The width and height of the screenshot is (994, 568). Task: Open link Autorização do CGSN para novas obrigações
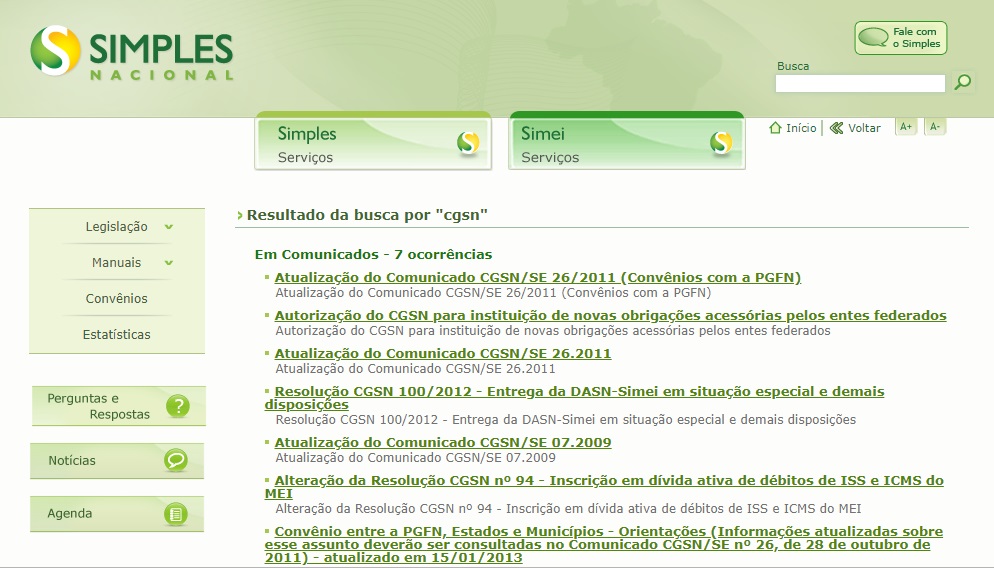pyautogui.click(x=610, y=316)
